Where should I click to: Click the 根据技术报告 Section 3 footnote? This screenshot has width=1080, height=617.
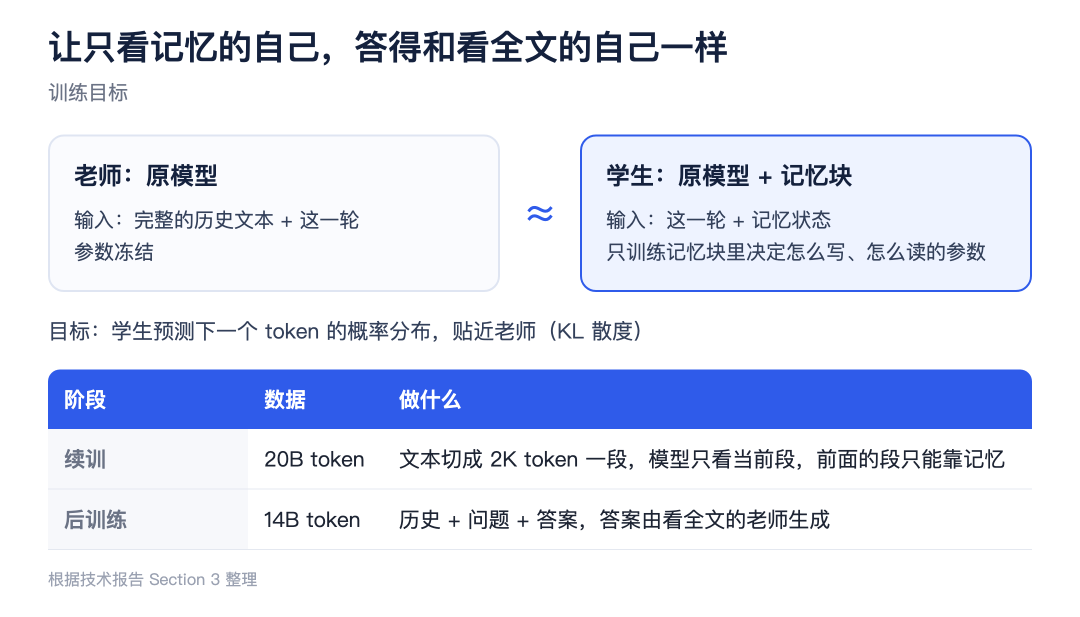(x=153, y=580)
